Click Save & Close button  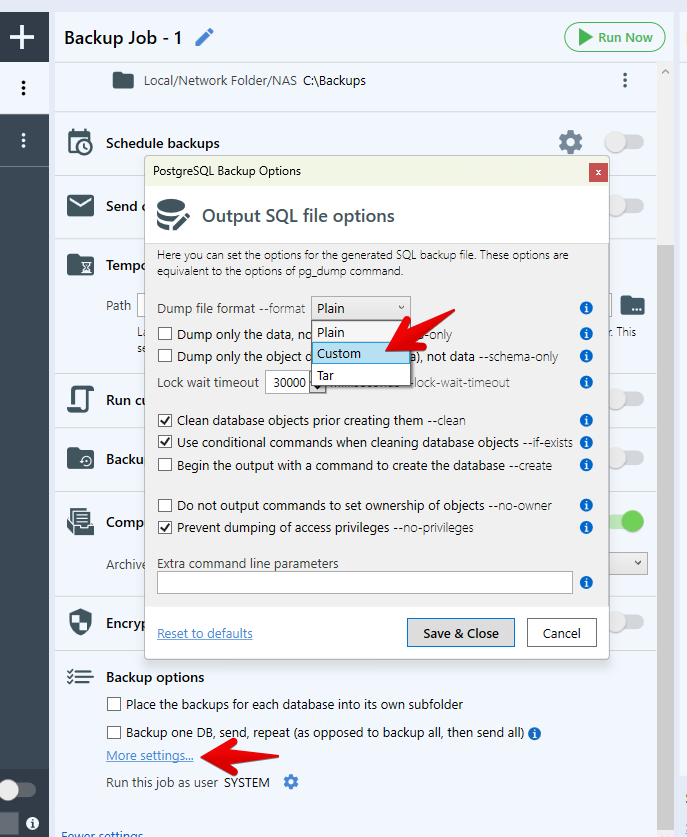point(460,633)
